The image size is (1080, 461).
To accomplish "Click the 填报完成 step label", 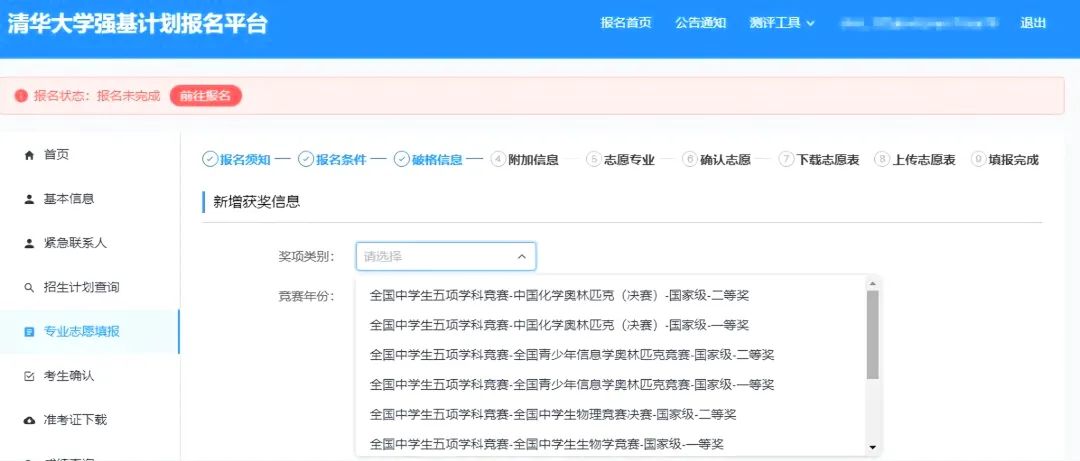I will (x=1014, y=160).
